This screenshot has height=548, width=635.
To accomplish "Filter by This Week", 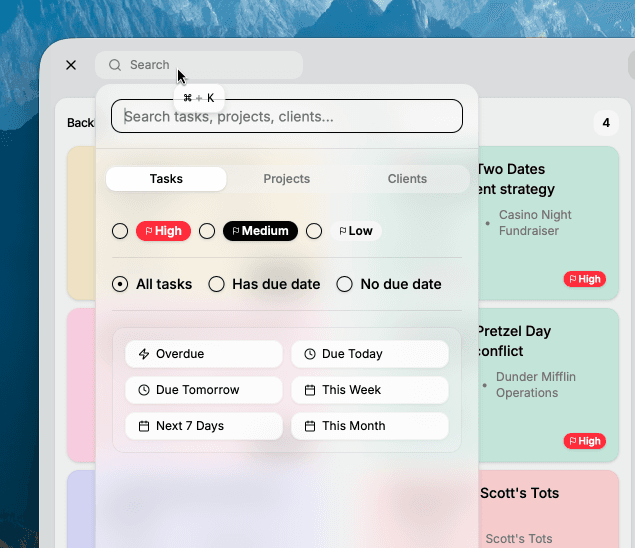I will point(370,390).
